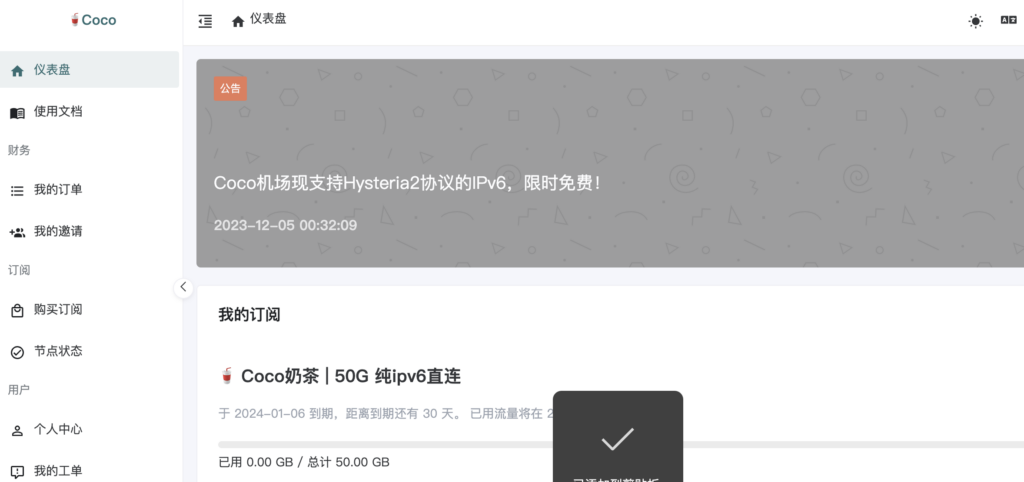
Task: Collapse sidebar using round chevron handle
Action: pos(184,287)
